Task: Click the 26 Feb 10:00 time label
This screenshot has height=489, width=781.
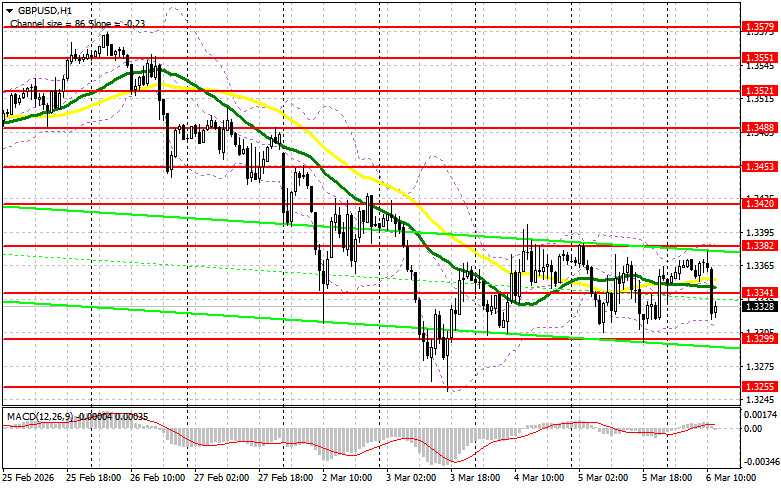Action: point(158,478)
